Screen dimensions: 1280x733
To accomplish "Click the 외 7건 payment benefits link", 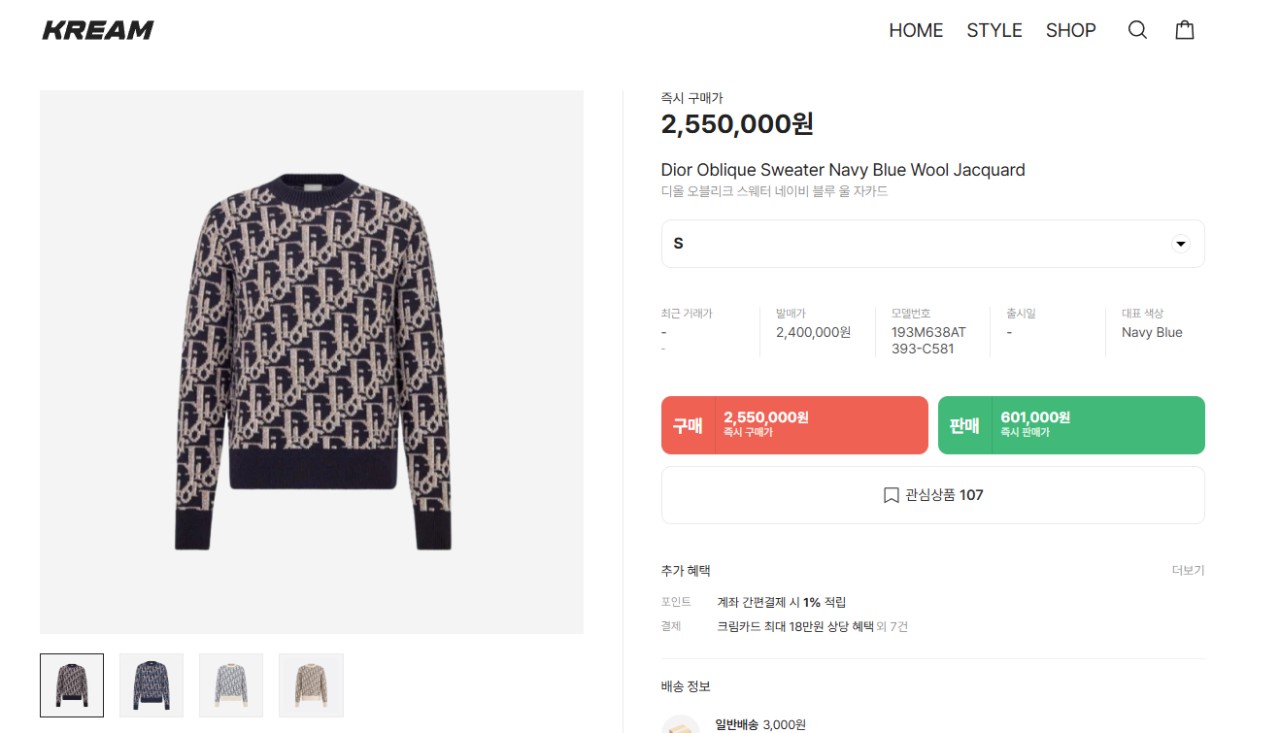I will click(893, 627).
